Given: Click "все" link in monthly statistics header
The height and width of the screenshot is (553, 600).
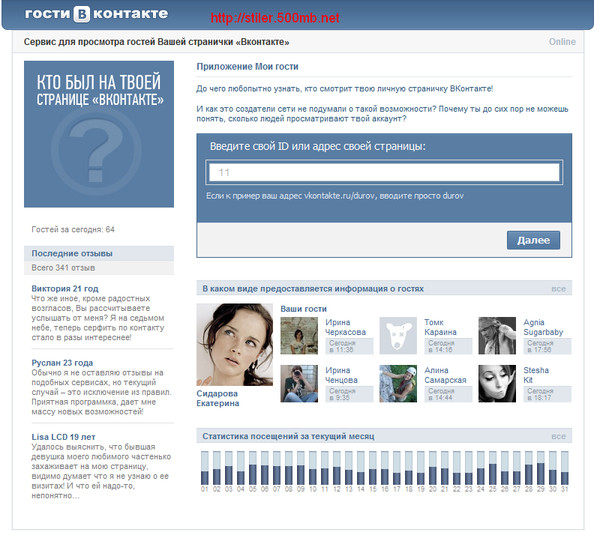Looking at the screenshot, I should click(x=558, y=436).
